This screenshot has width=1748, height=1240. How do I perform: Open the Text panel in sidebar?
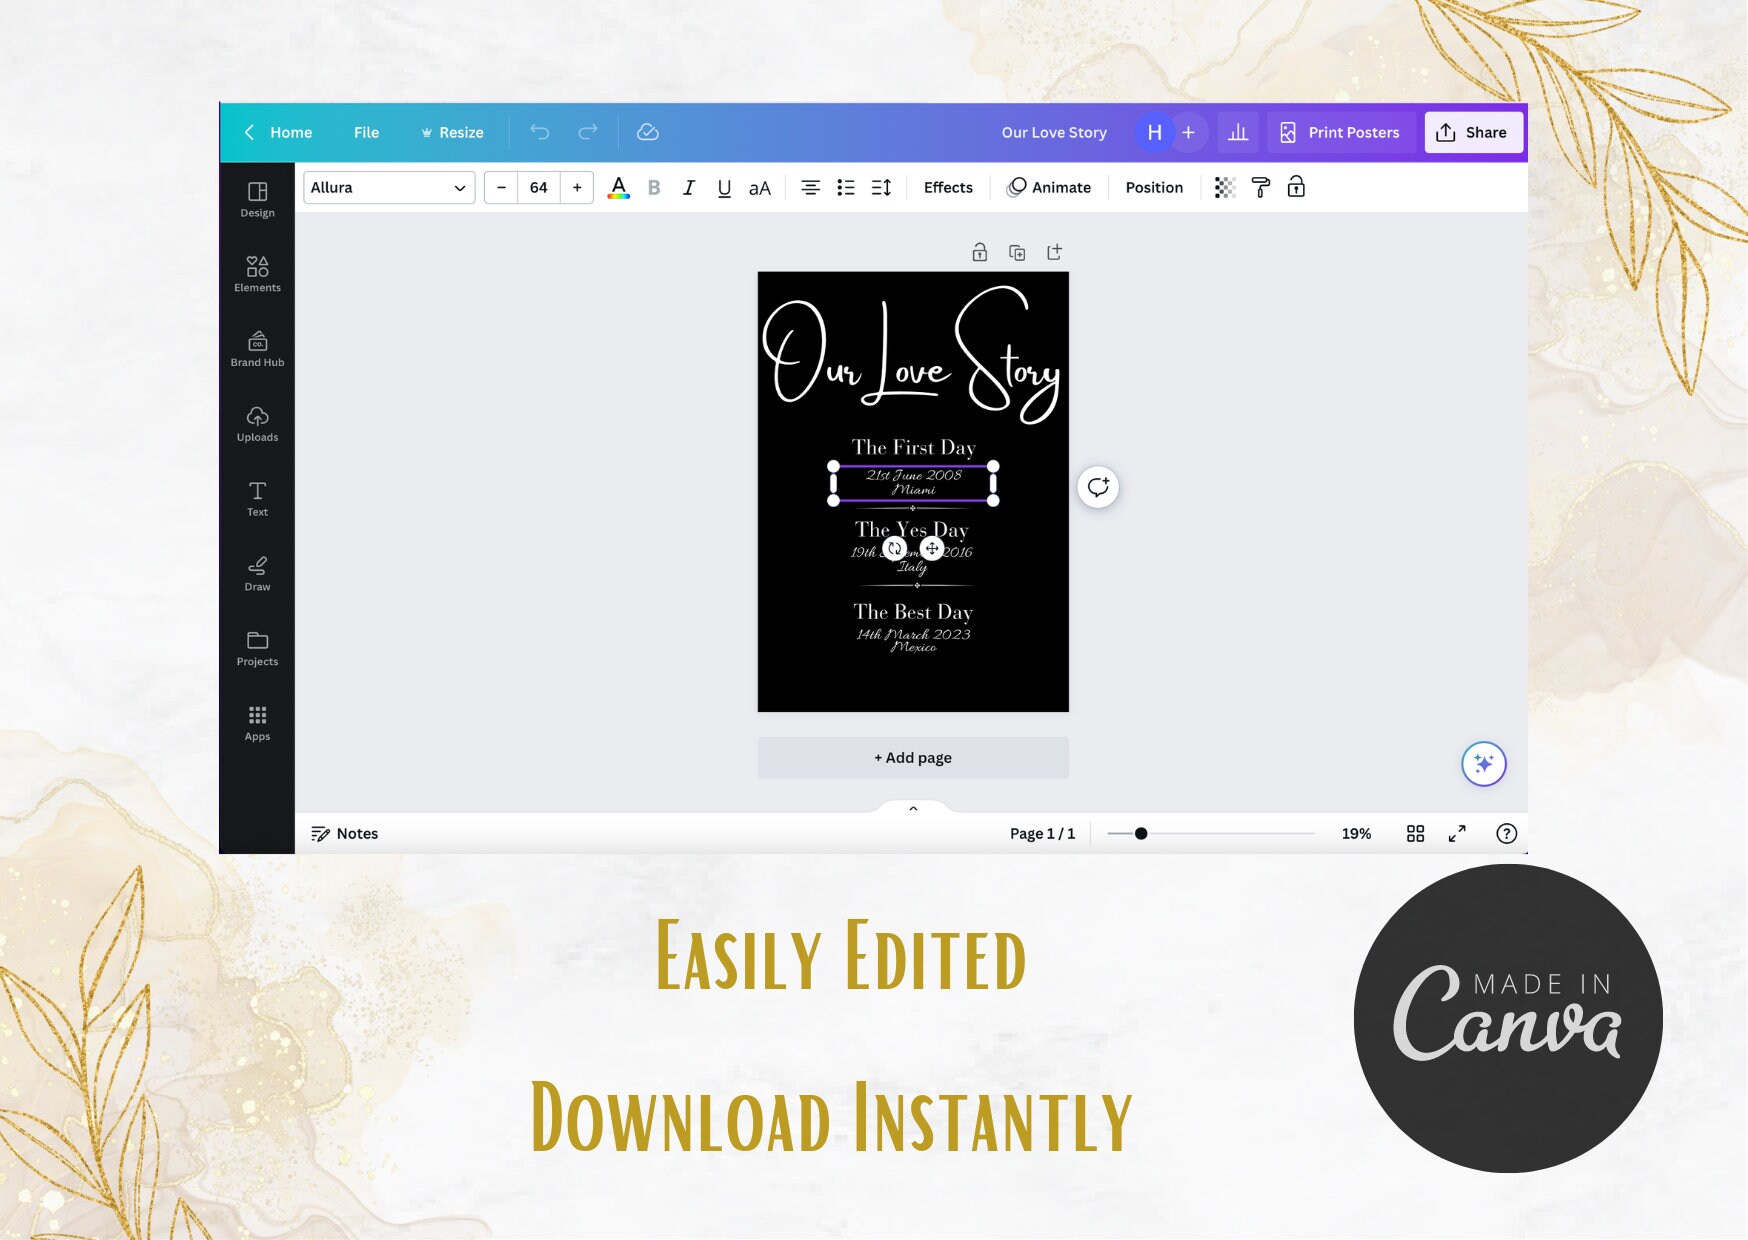[x=257, y=498]
